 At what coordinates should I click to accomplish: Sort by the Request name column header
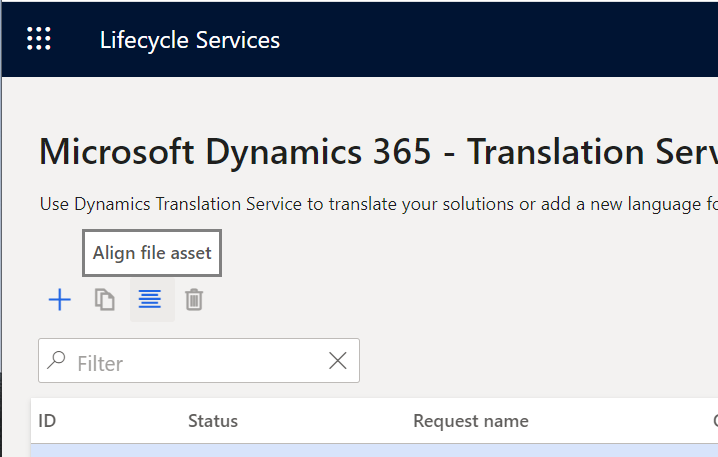click(x=471, y=421)
